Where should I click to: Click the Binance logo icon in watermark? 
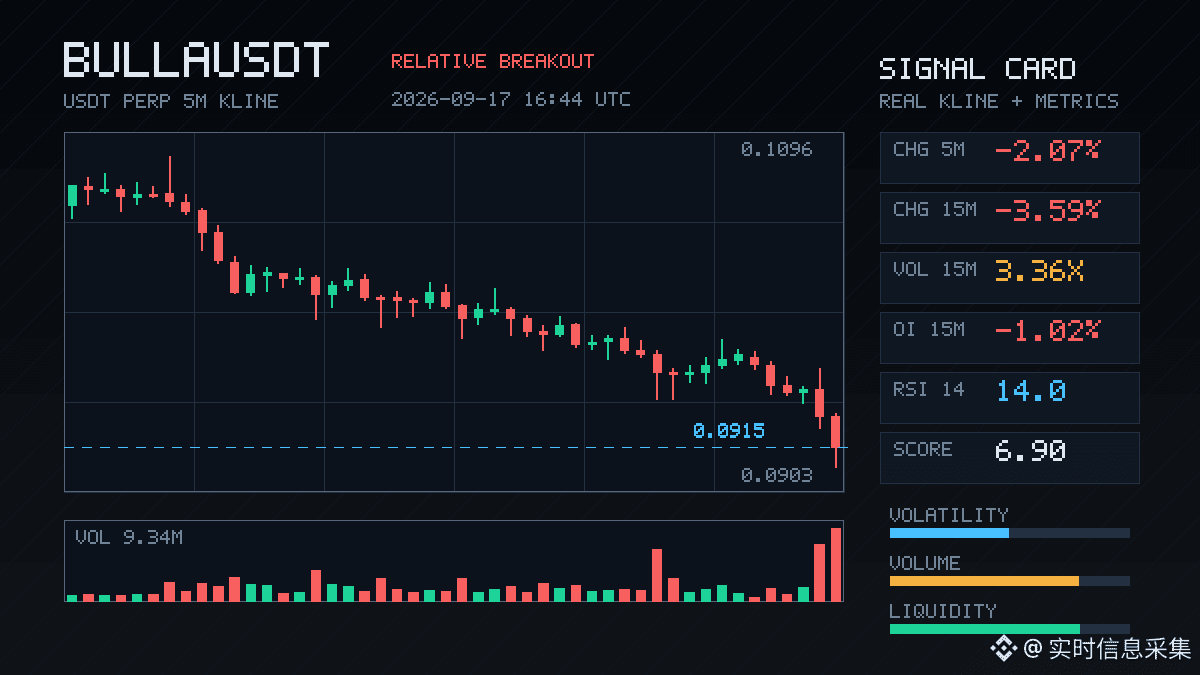click(1003, 649)
